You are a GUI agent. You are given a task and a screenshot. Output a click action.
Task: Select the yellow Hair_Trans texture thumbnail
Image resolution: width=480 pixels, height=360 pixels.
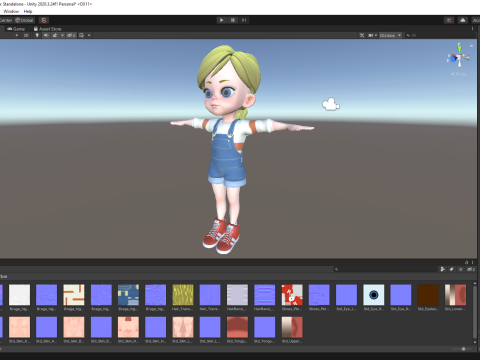[183, 295]
